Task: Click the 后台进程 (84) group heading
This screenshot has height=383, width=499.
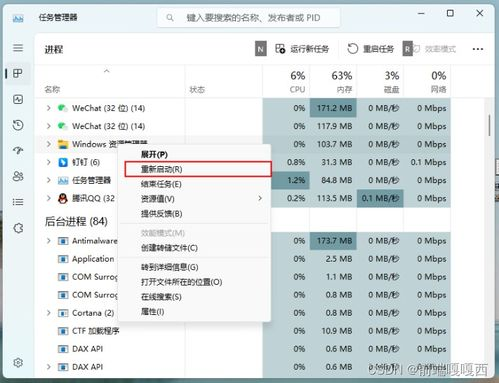Action: pos(76,221)
